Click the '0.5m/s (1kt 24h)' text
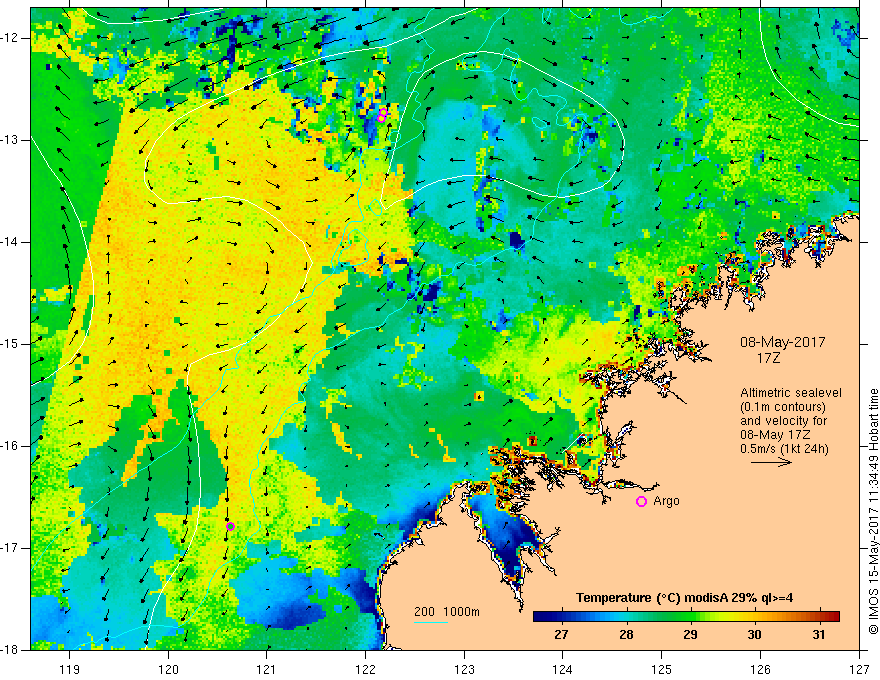The width and height of the screenshot is (880, 680). point(784,449)
